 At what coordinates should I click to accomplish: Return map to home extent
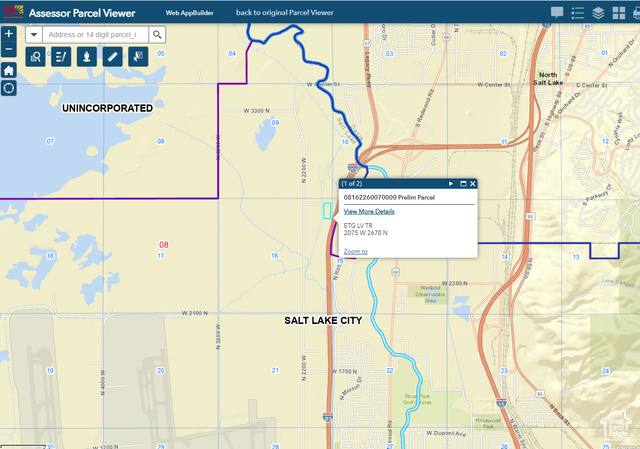tap(8, 70)
